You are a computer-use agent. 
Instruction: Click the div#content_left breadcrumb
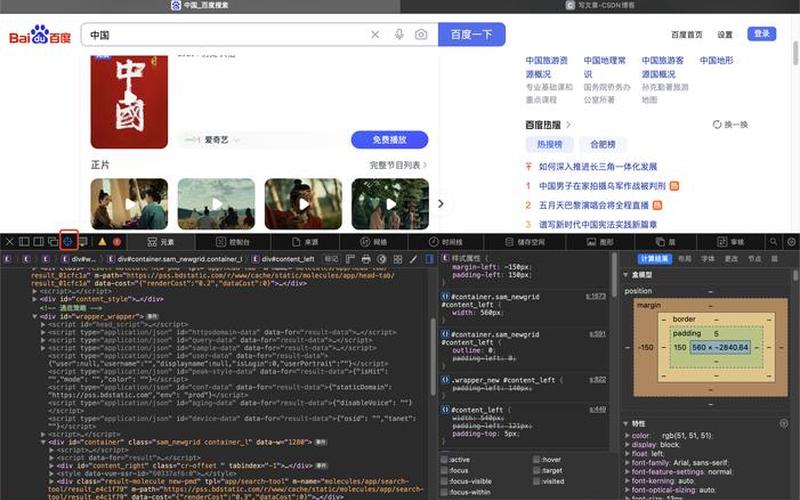click(x=284, y=259)
